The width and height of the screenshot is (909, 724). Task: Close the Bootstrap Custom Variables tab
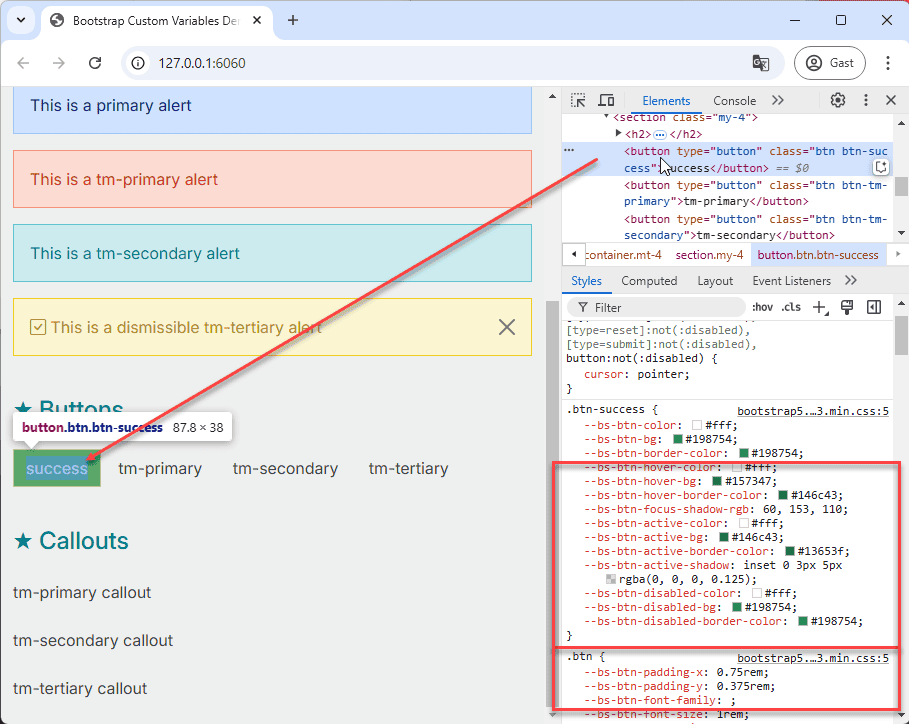pos(257,20)
